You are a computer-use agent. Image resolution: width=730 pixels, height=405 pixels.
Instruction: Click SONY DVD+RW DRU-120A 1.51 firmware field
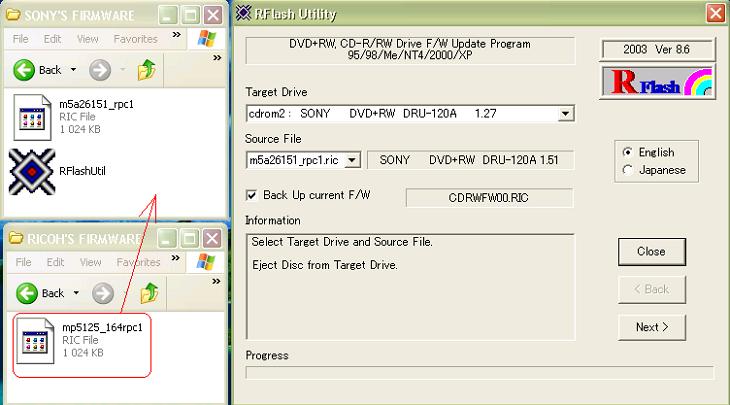[470, 160]
